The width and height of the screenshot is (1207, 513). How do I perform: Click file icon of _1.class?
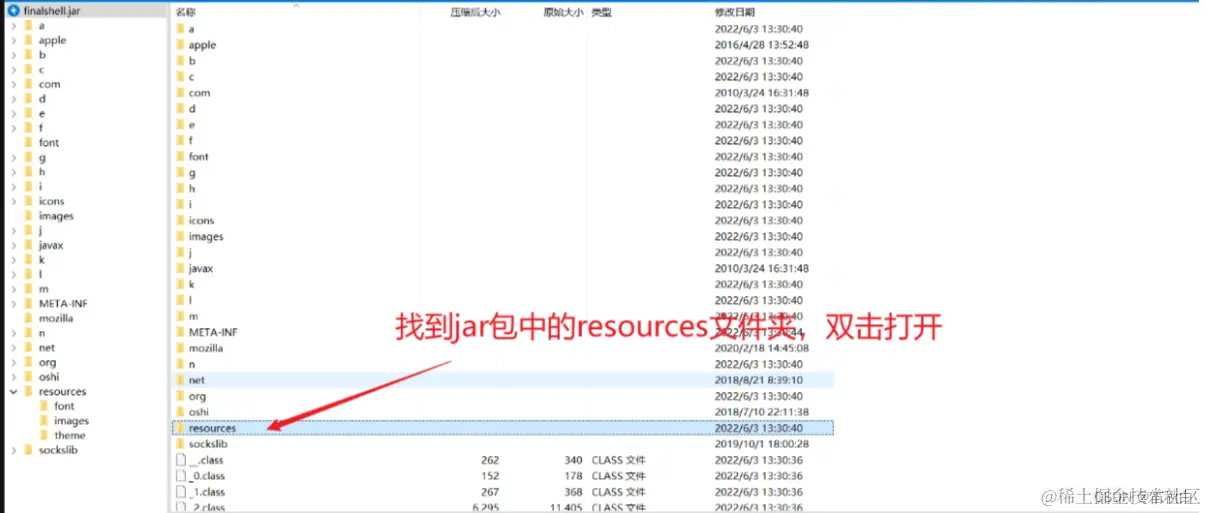tap(181, 493)
